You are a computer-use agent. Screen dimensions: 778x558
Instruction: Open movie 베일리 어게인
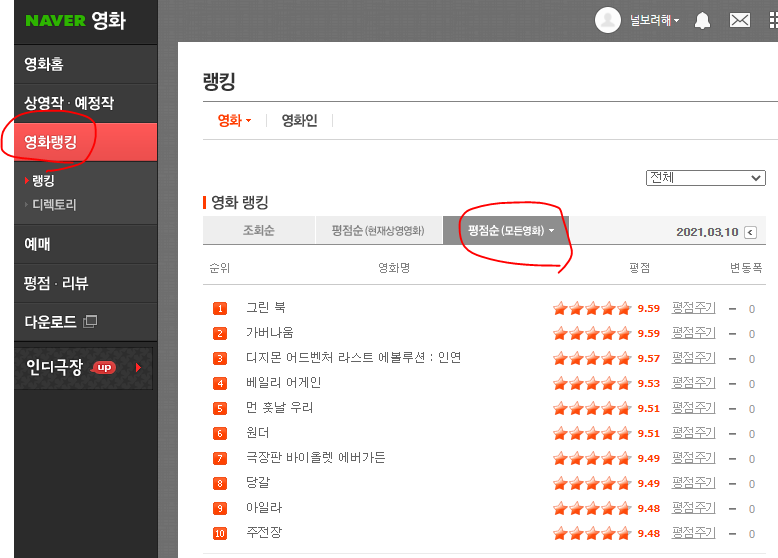(283, 382)
